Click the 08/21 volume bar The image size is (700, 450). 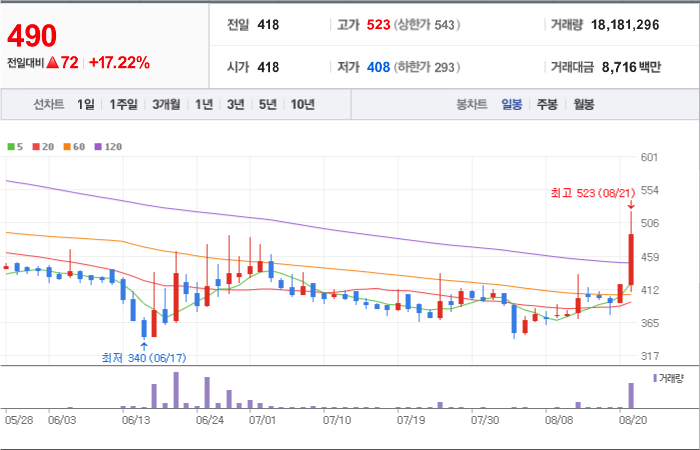click(x=631, y=396)
